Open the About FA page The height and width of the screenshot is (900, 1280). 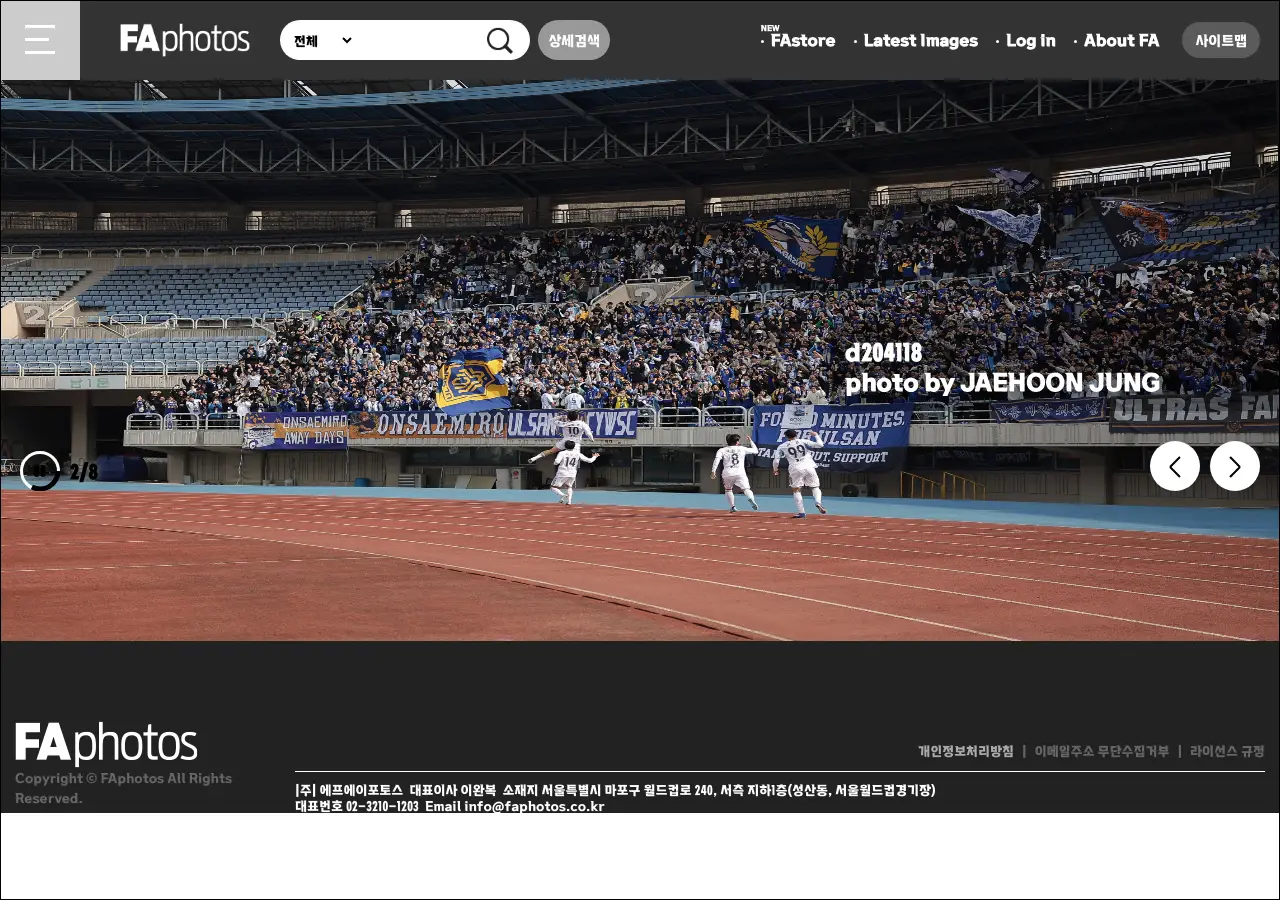click(x=1121, y=41)
